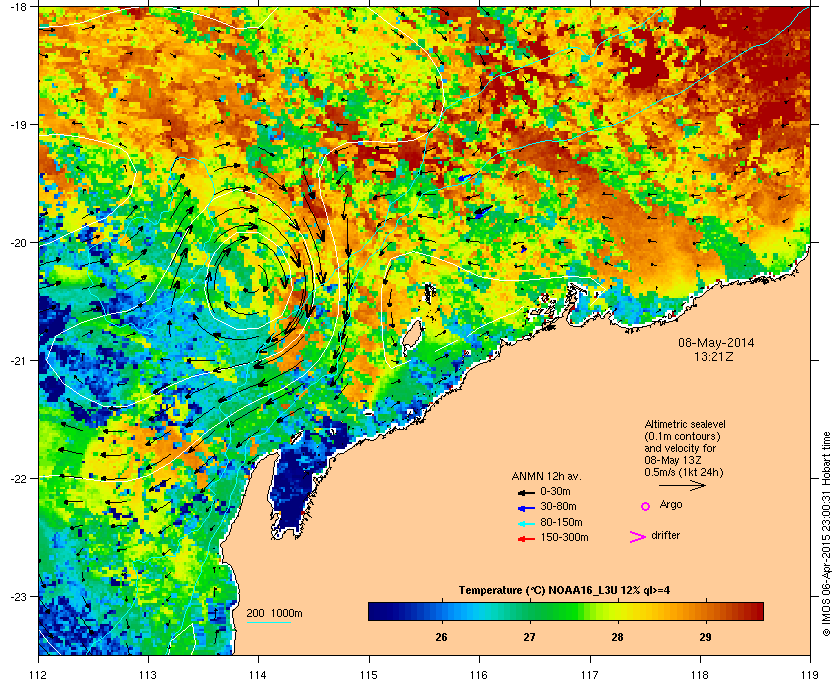The image size is (840, 680).
Task: Click the latitude axis label -19
Action: point(17,124)
